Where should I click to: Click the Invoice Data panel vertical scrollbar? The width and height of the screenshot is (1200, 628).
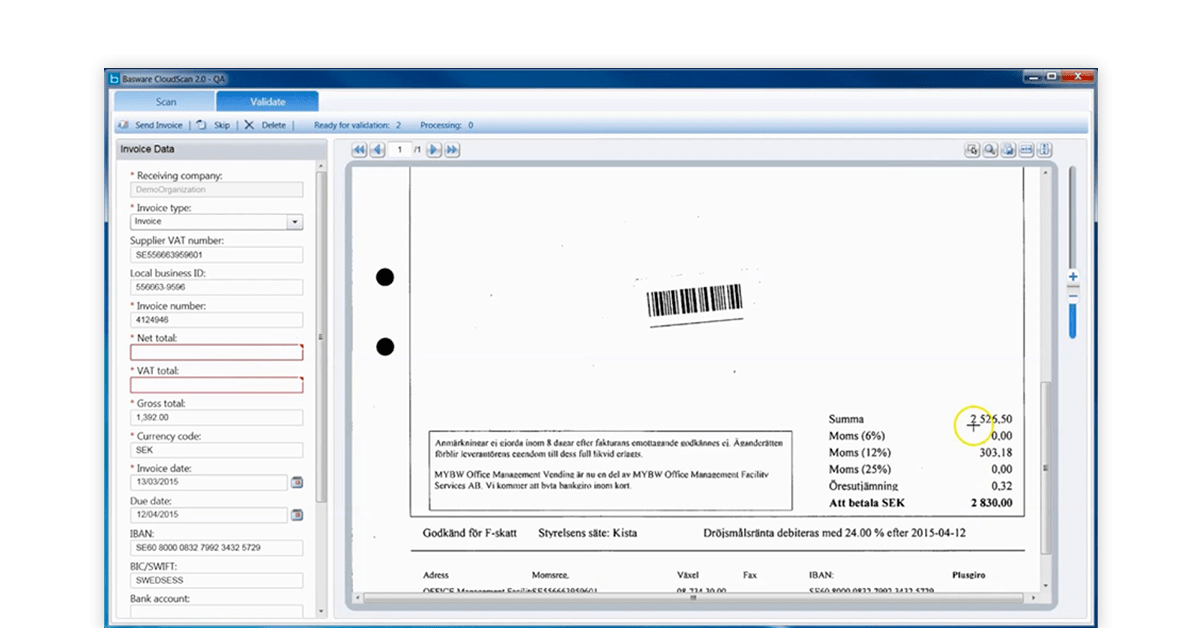coord(321,338)
